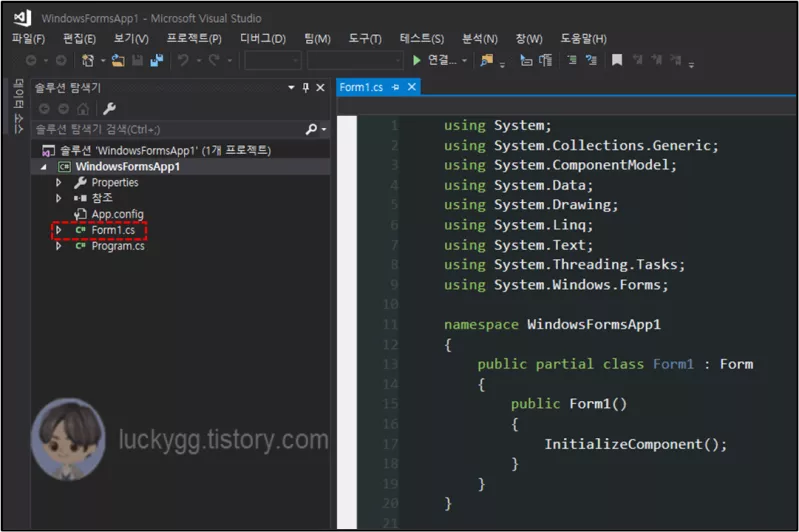The image size is (799, 532).
Task: Open the 도움말(H) menu
Action: 583,39
